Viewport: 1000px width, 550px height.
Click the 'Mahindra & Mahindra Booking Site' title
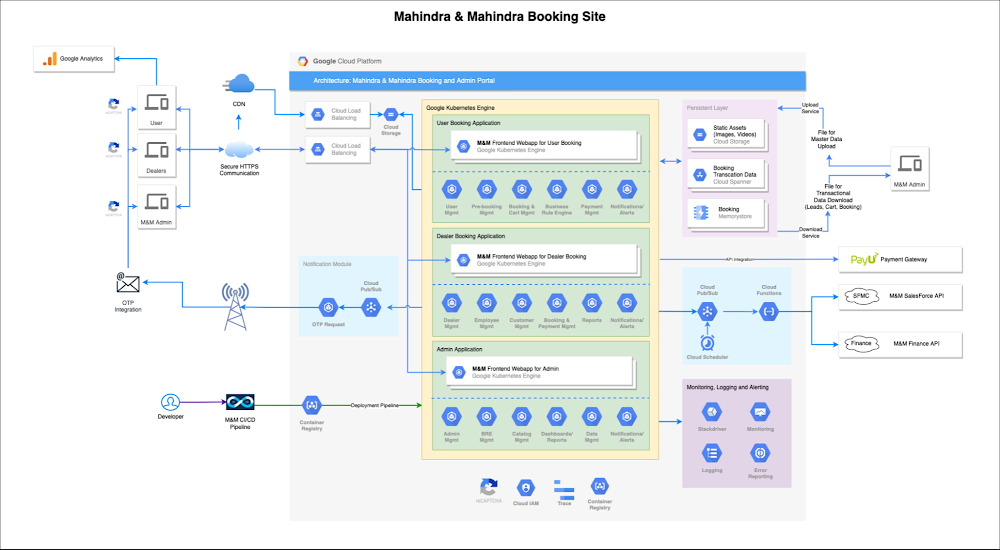click(499, 17)
